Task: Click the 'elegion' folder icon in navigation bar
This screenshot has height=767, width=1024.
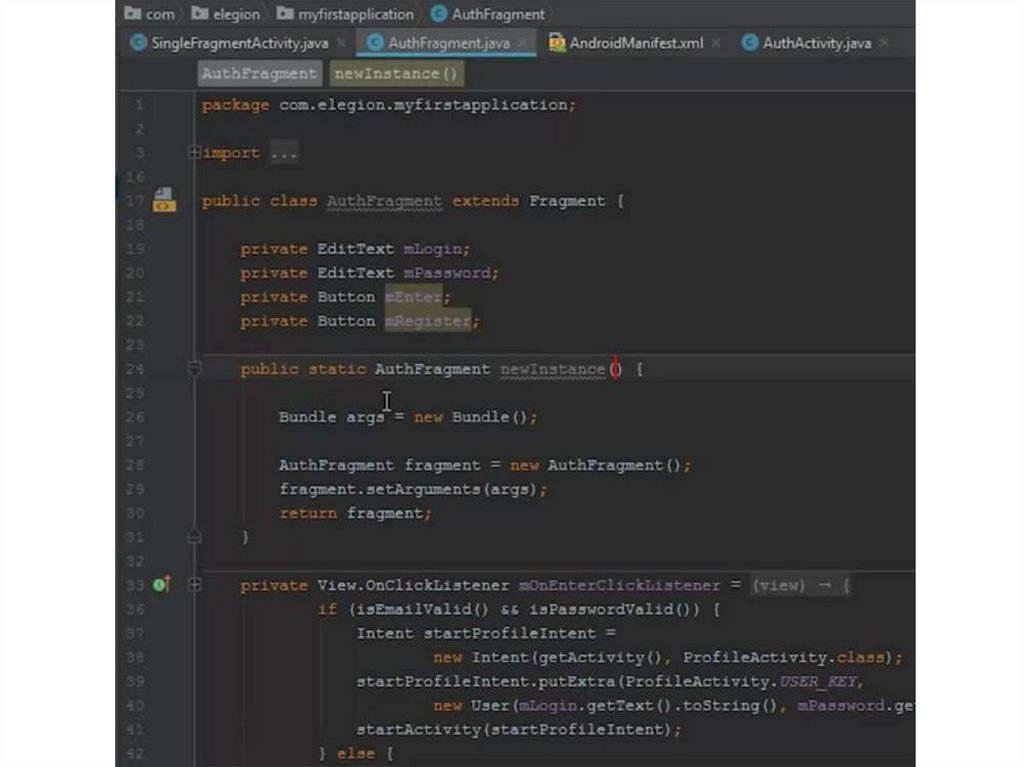Action: pos(199,14)
